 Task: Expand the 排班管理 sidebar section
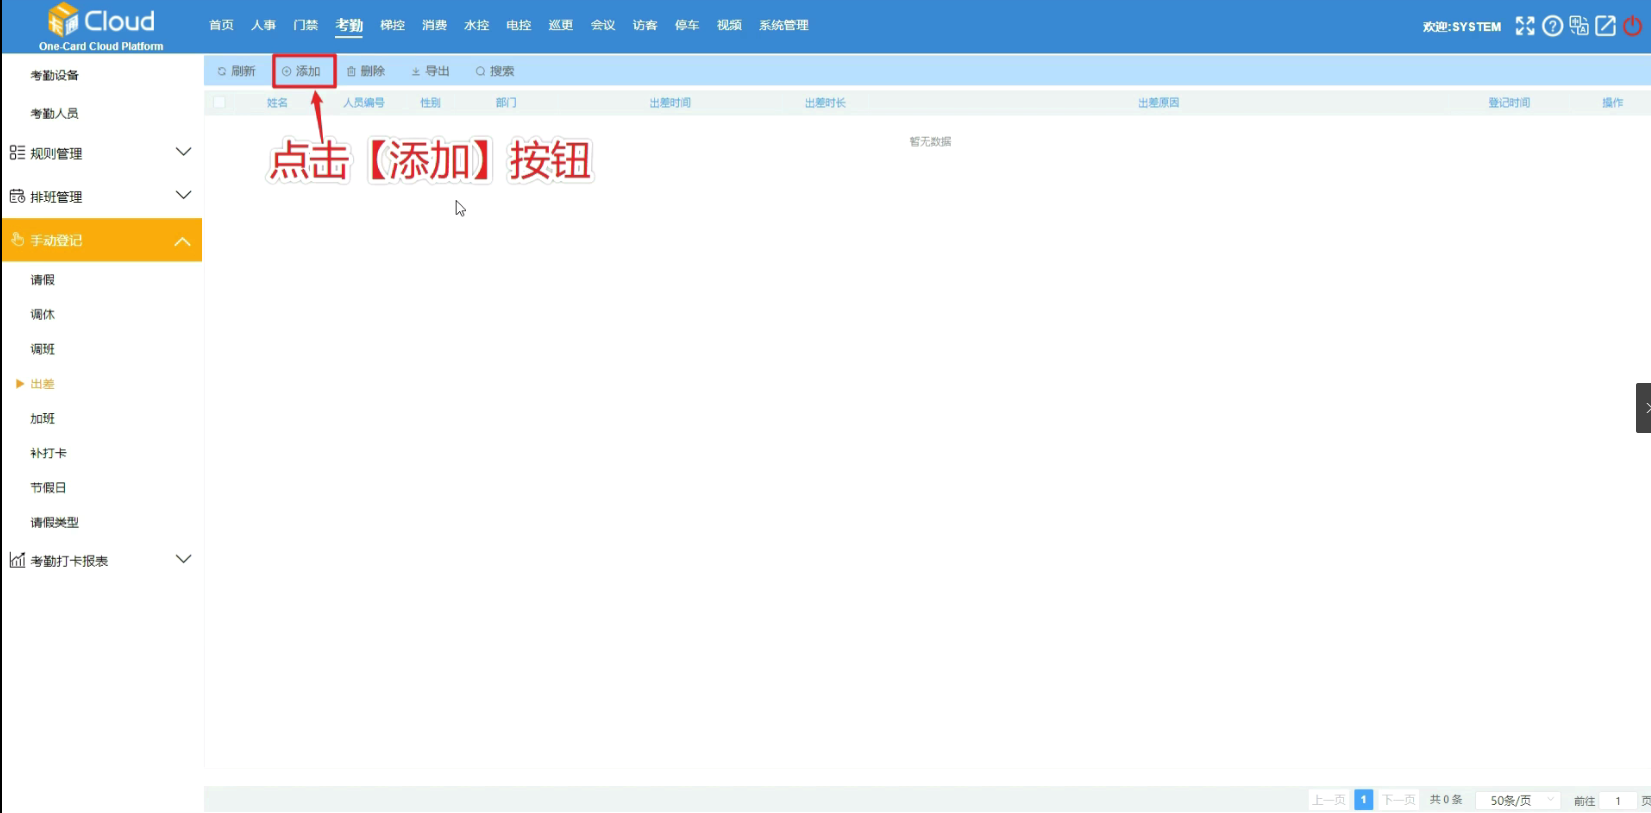[100, 197]
